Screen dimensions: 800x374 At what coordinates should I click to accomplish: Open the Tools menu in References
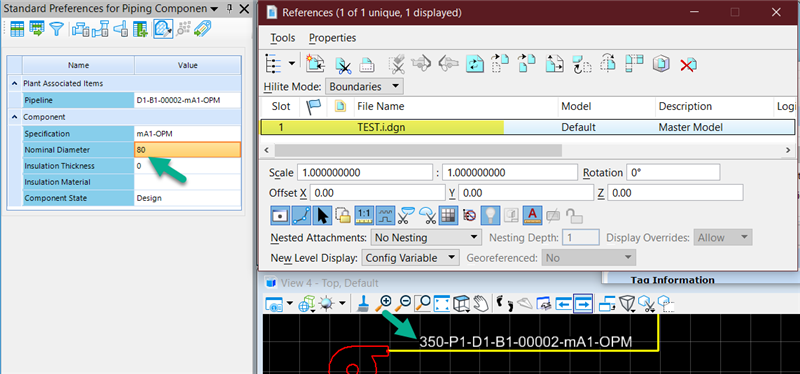283,38
